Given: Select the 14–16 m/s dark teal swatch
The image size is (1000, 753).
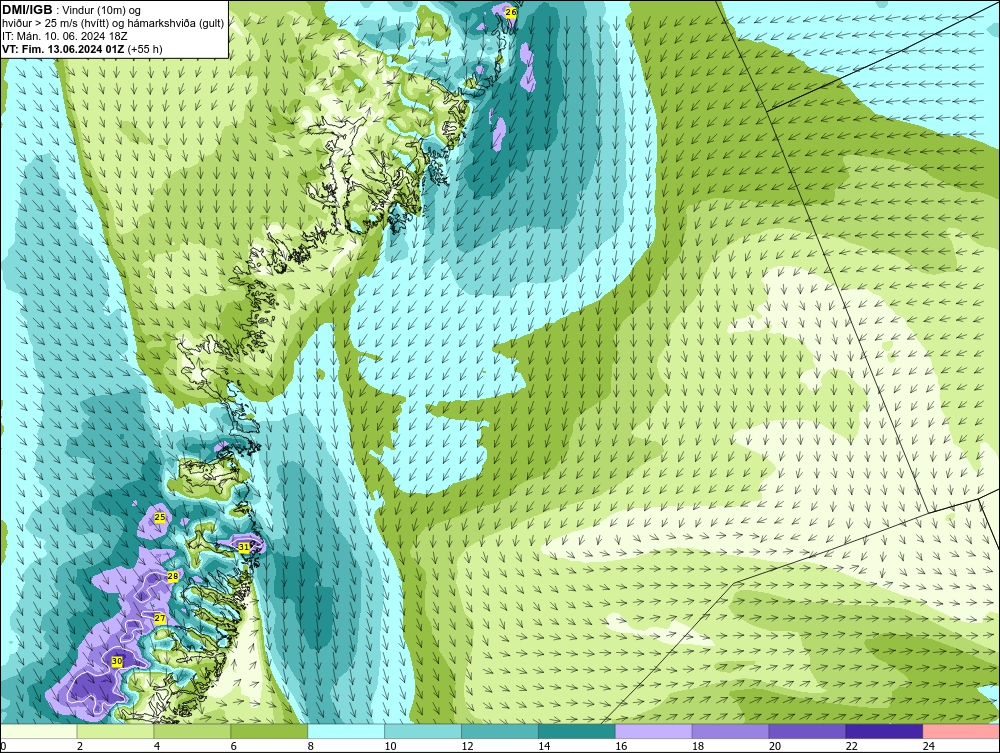Looking at the screenshot, I should point(577,731).
